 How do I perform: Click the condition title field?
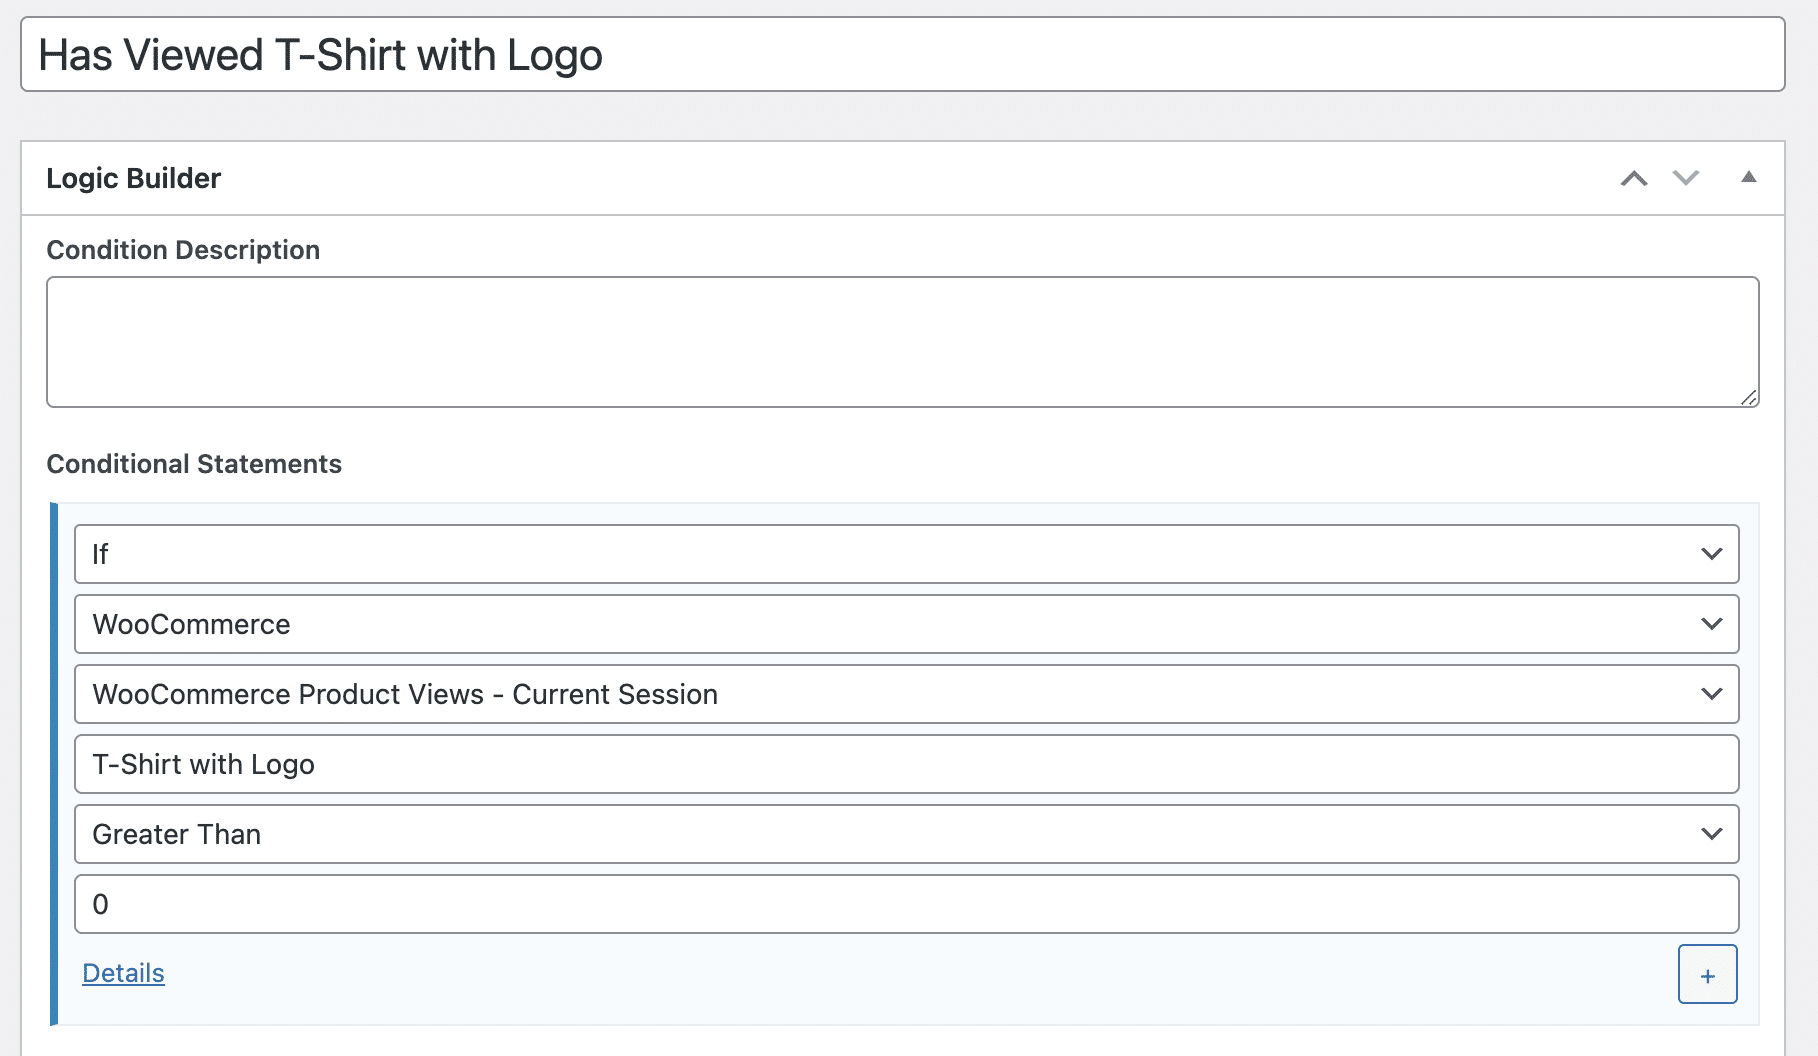902,55
